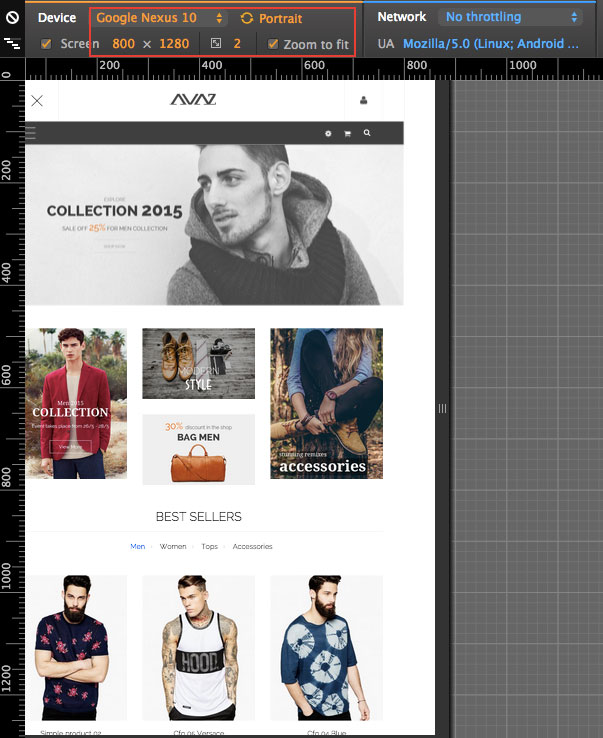Open the Google Nexus 10 device dropdown
This screenshot has height=738, width=603.
(160, 18)
